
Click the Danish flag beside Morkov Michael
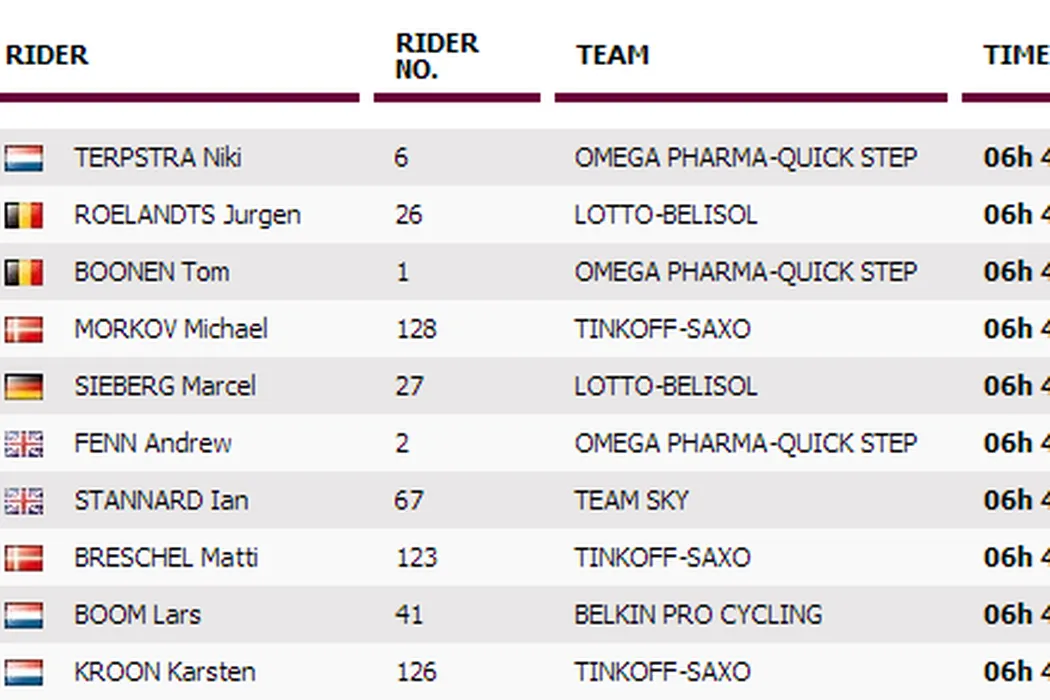click(23, 329)
